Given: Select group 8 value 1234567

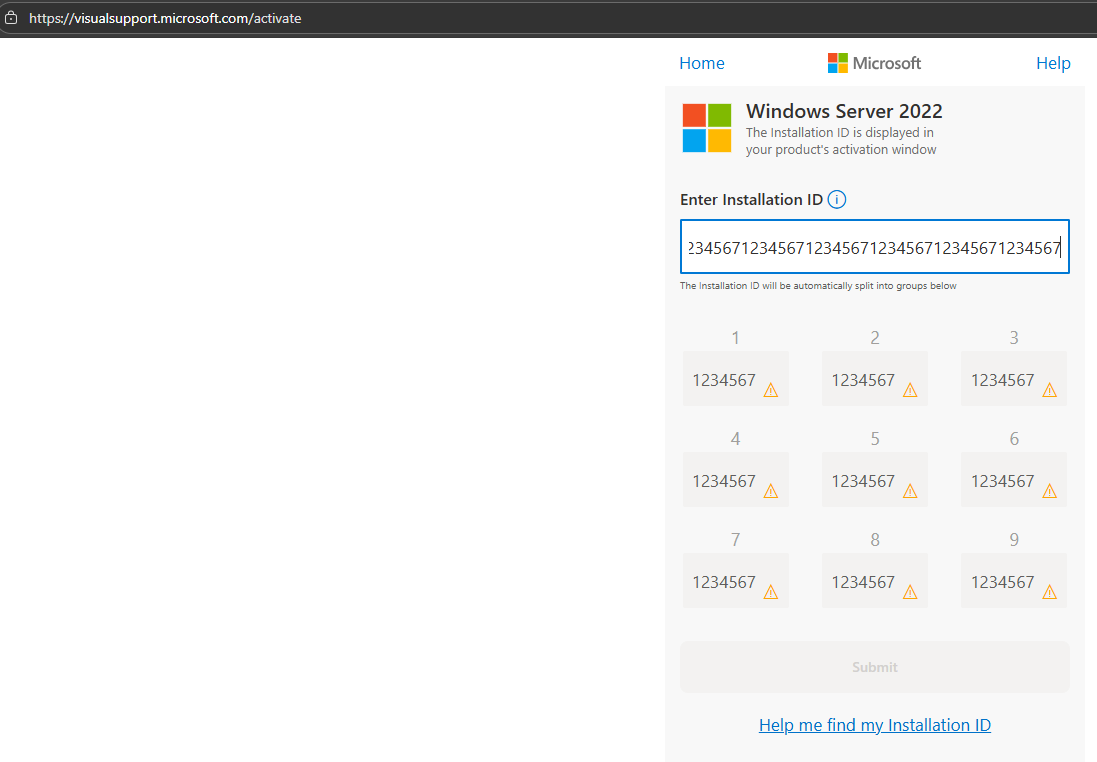Looking at the screenshot, I should [x=863, y=582].
